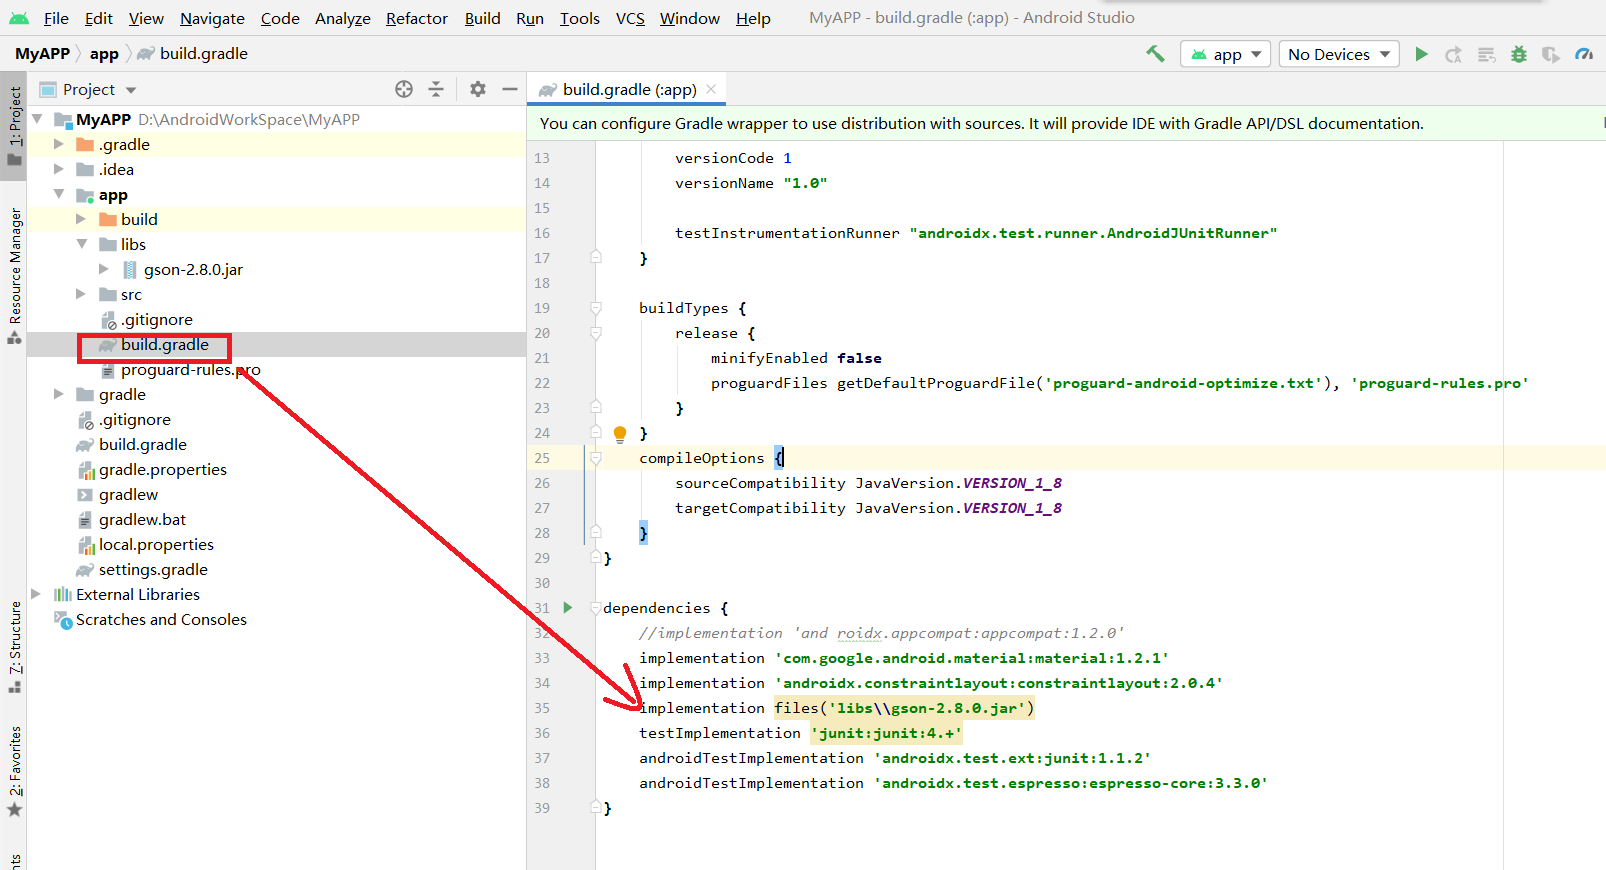Select the app .gitignore file

pos(157,319)
